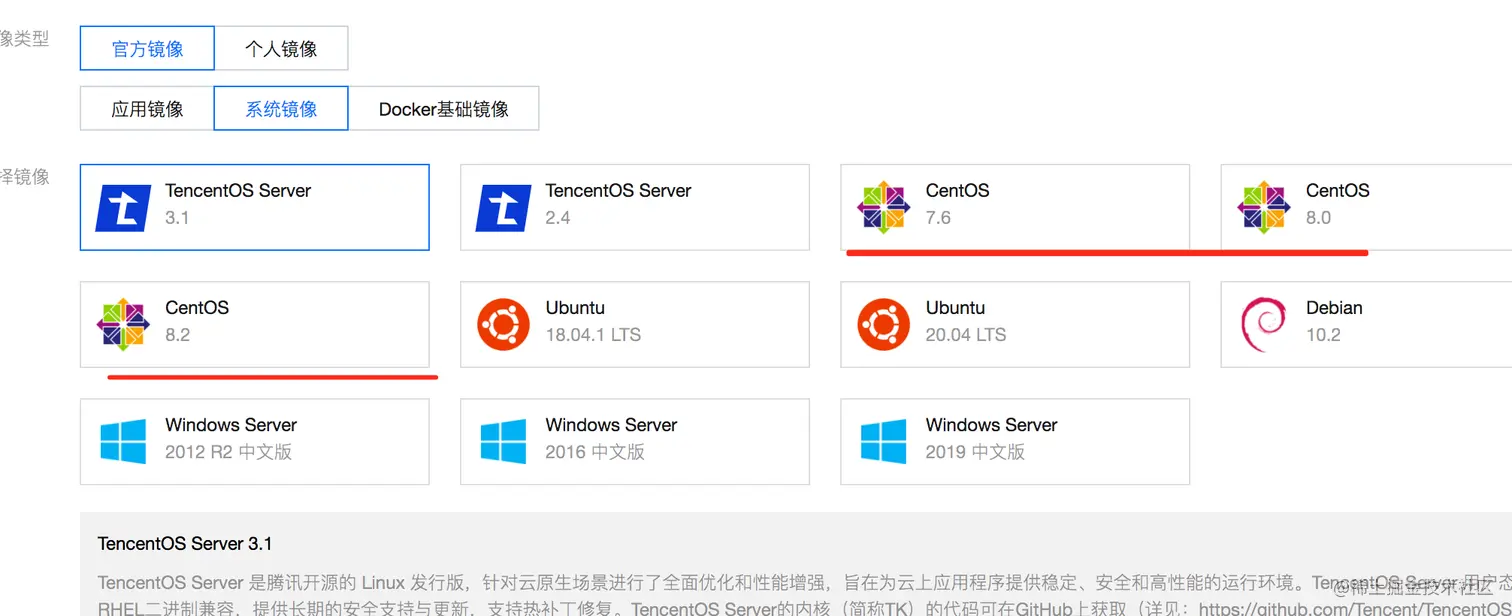Pick the CentOS 8.2 image card

[255, 324]
